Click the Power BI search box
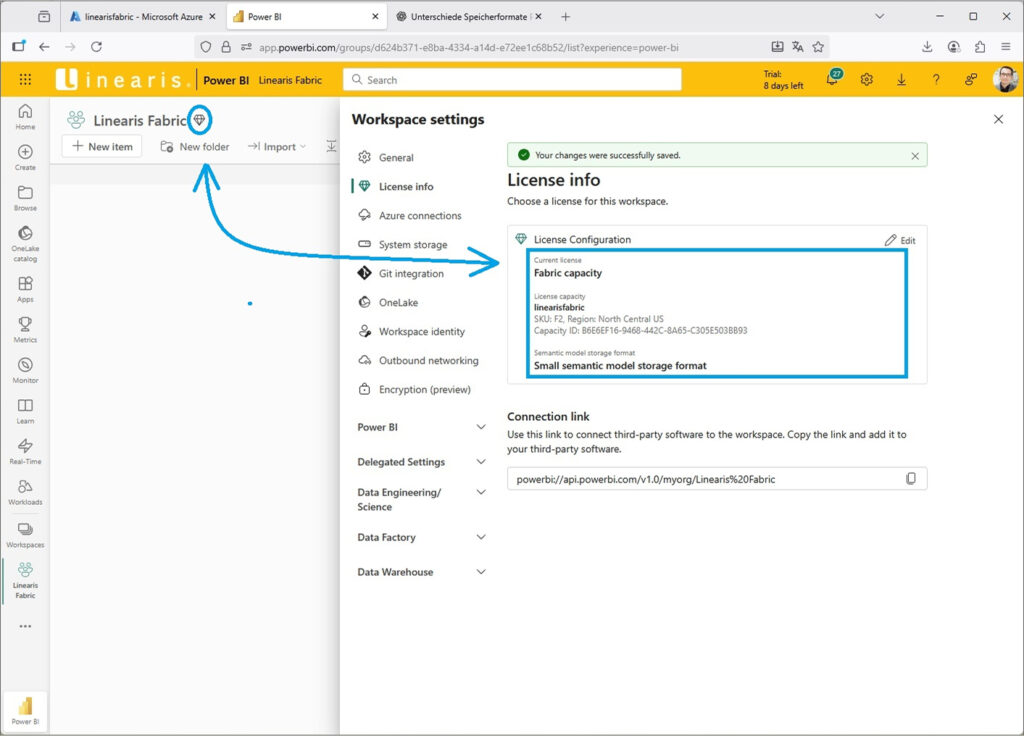 (512, 80)
